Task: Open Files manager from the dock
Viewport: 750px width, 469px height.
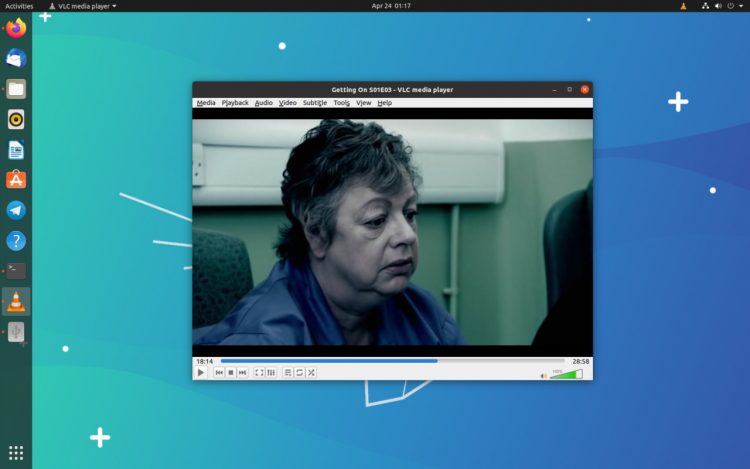Action: pyautogui.click(x=16, y=89)
